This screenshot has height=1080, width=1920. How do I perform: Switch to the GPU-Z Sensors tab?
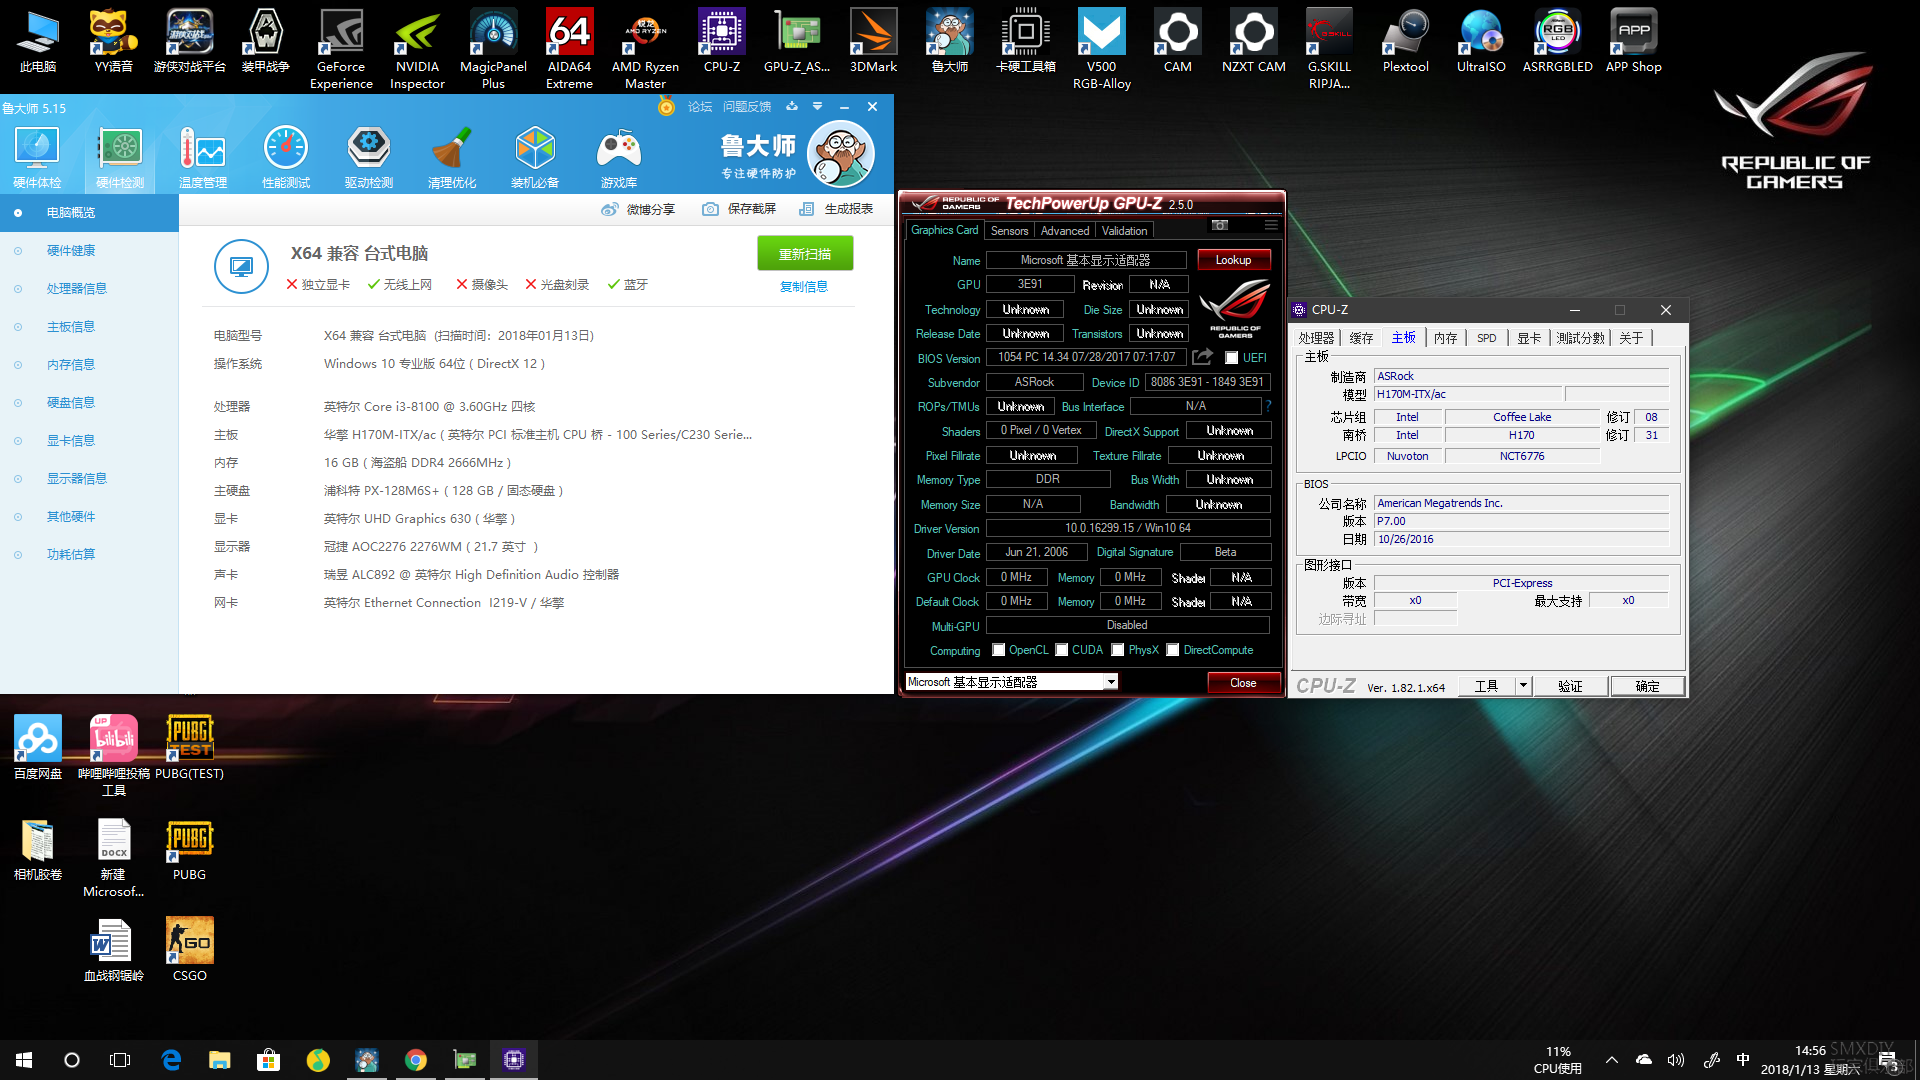click(x=1009, y=231)
